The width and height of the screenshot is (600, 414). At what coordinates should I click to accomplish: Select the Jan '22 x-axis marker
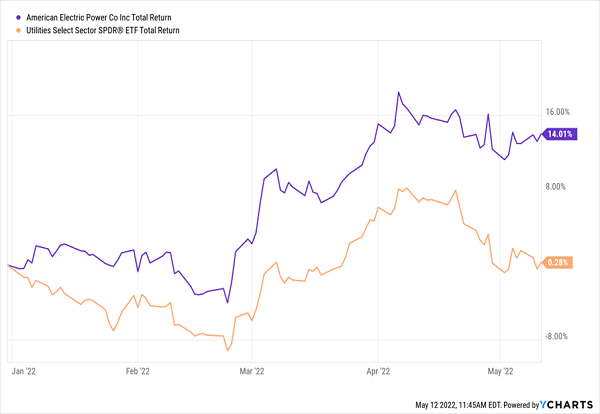23,371
